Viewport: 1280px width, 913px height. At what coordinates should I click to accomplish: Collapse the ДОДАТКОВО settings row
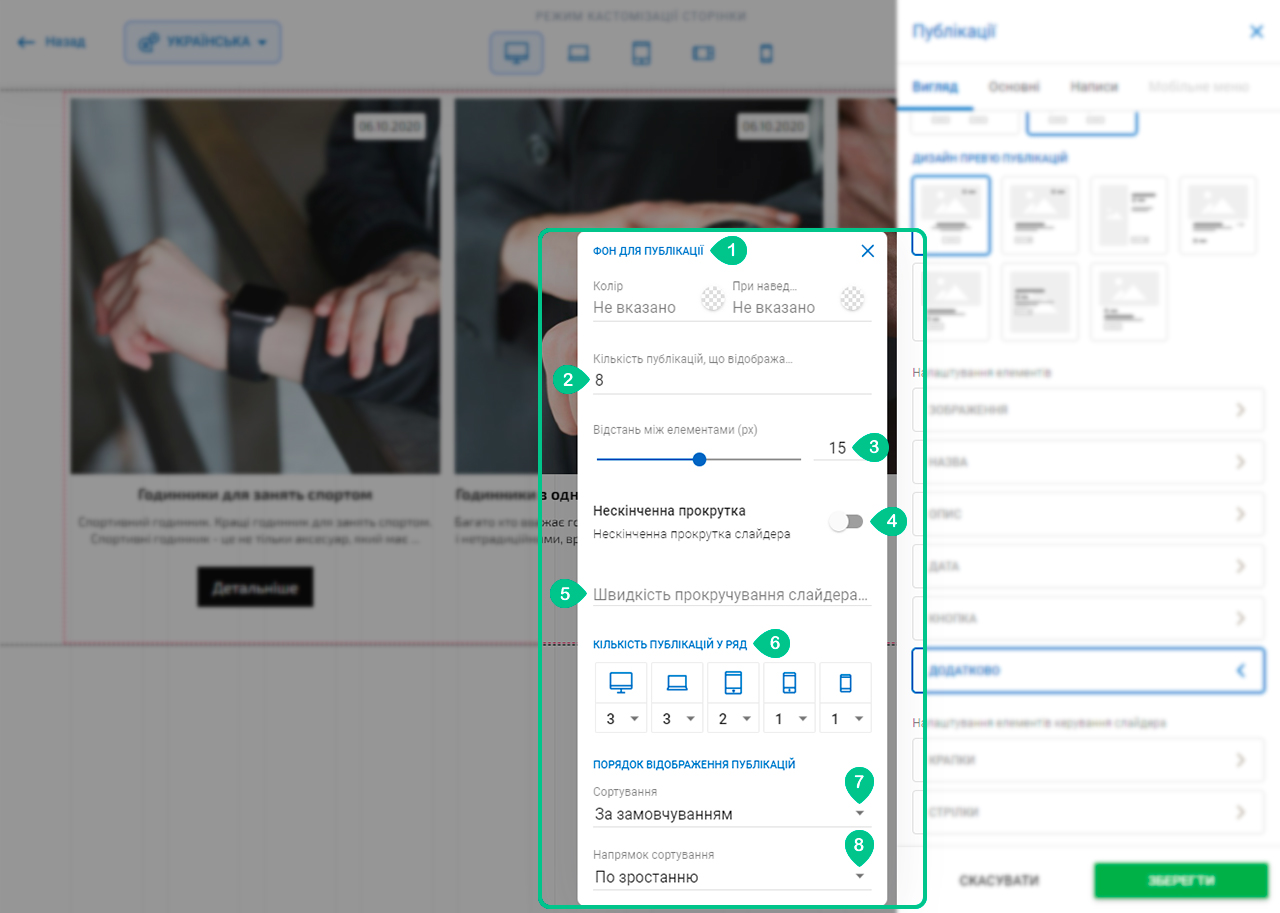tap(1088, 670)
